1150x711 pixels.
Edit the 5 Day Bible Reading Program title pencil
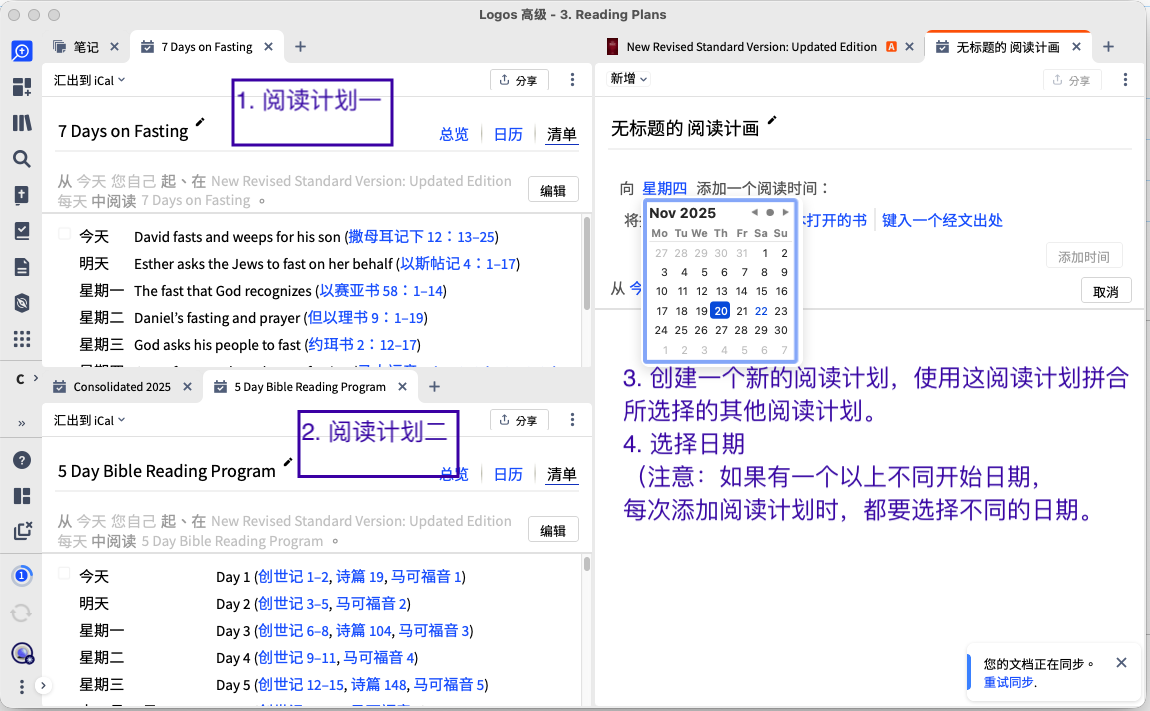tap(288, 462)
